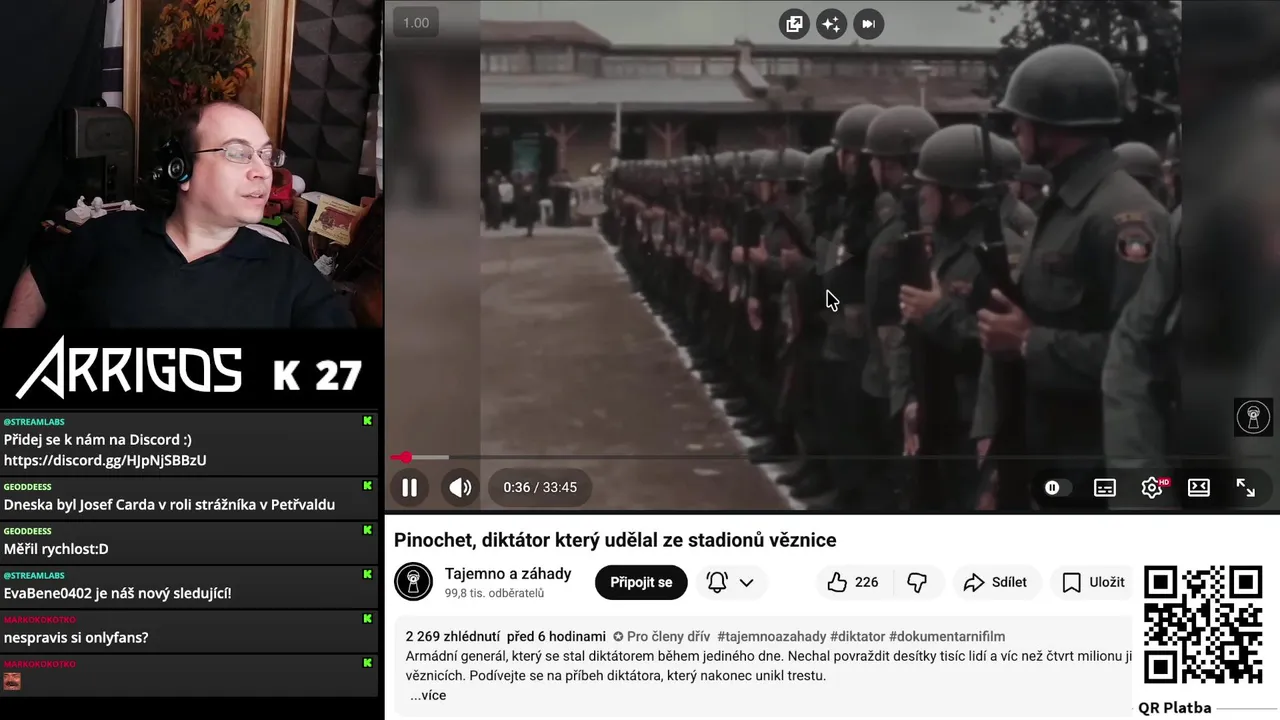The width and height of the screenshot is (1280, 720).
Task: Expand description with ...více
Action: tap(428, 695)
